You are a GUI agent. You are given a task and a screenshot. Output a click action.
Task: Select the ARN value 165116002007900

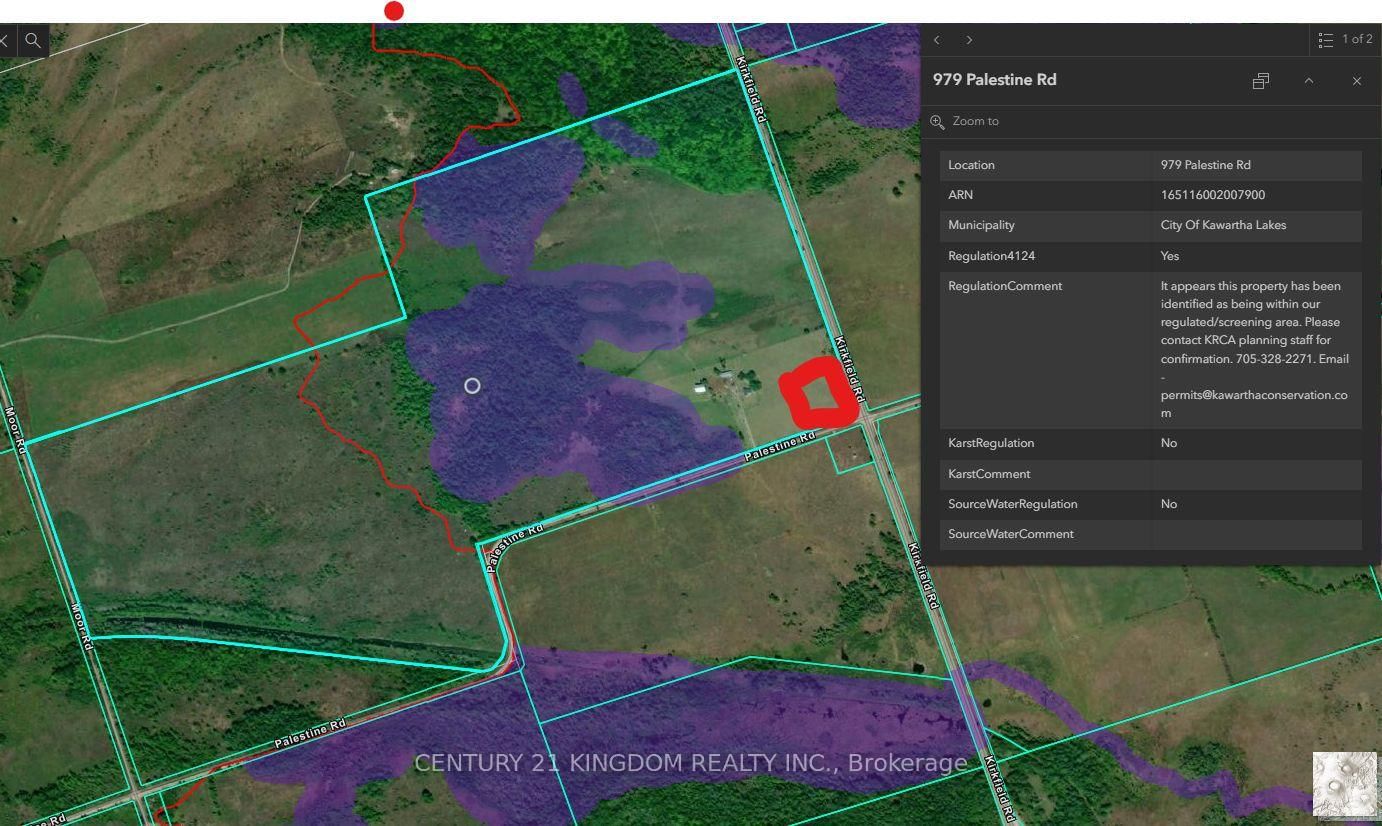point(1212,195)
